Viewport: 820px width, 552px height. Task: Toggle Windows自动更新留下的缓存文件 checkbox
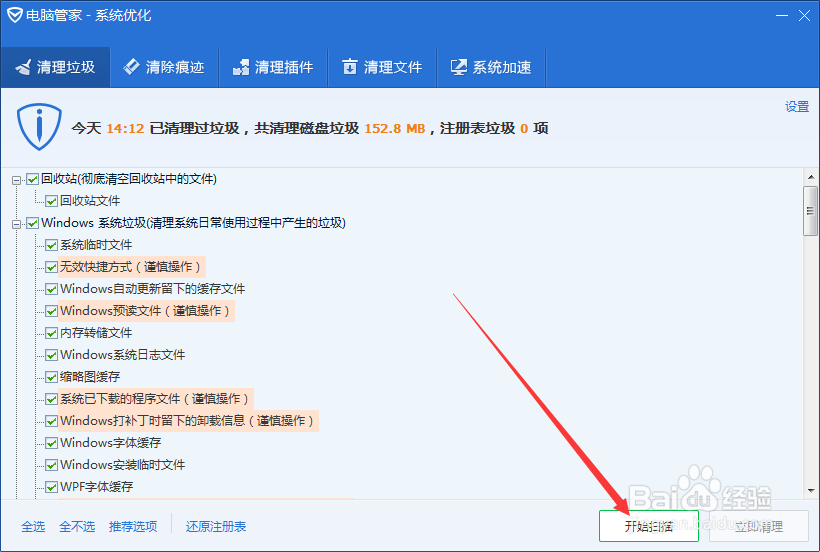[51, 289]
